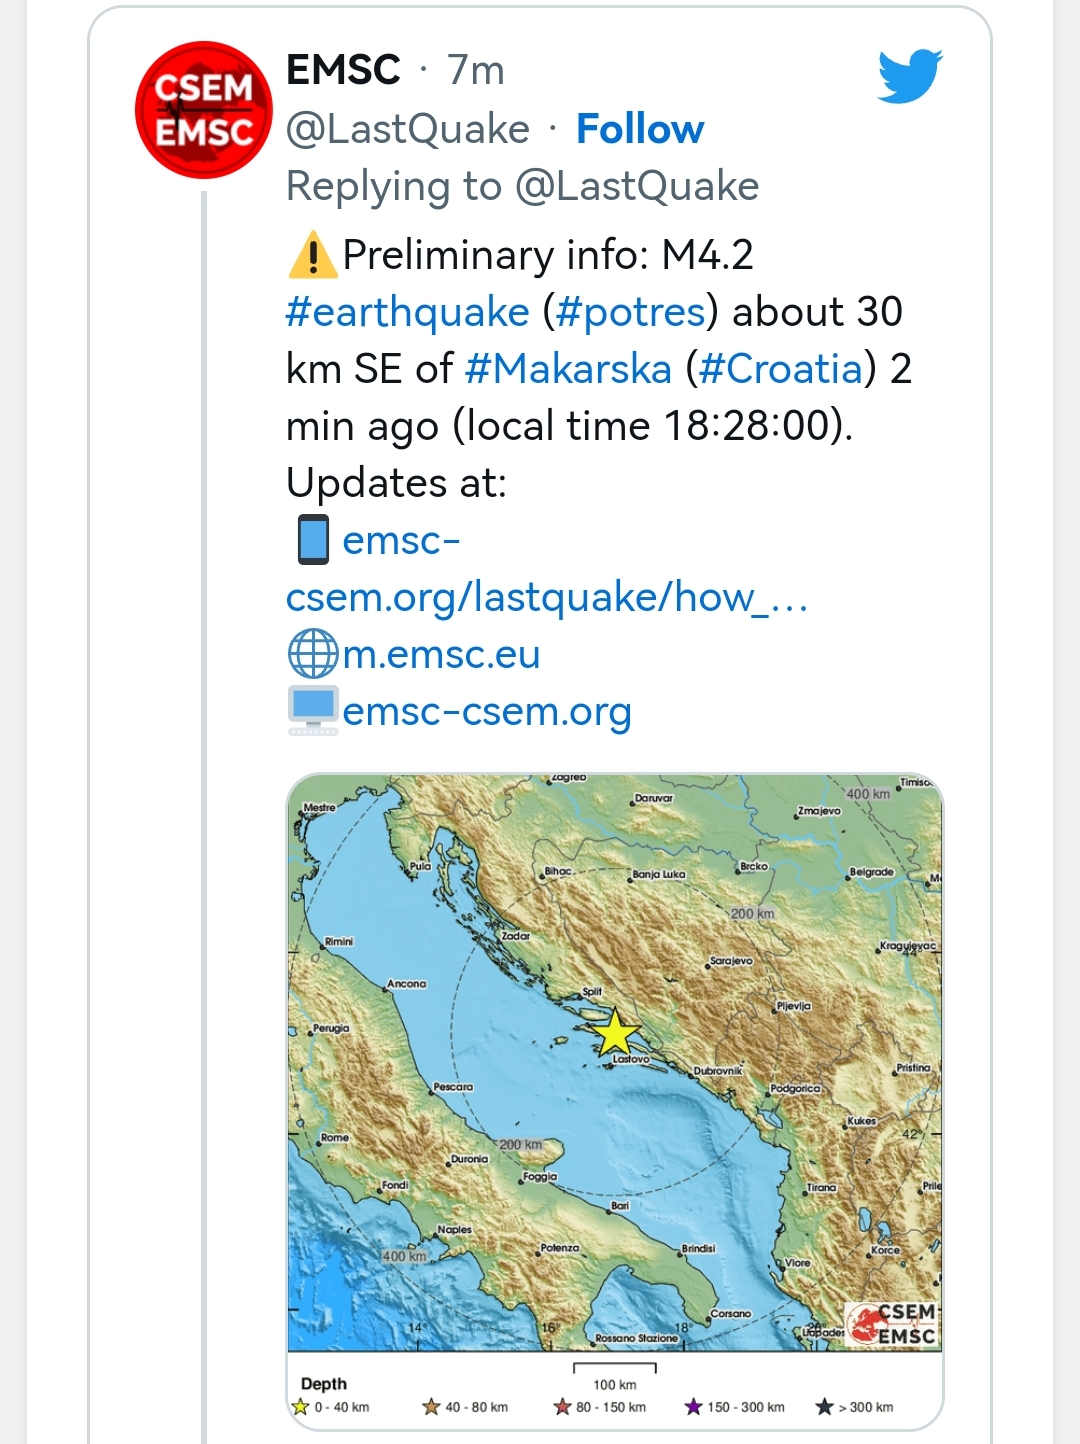
Task: Open the #potres hashtag
Action: 631,312
